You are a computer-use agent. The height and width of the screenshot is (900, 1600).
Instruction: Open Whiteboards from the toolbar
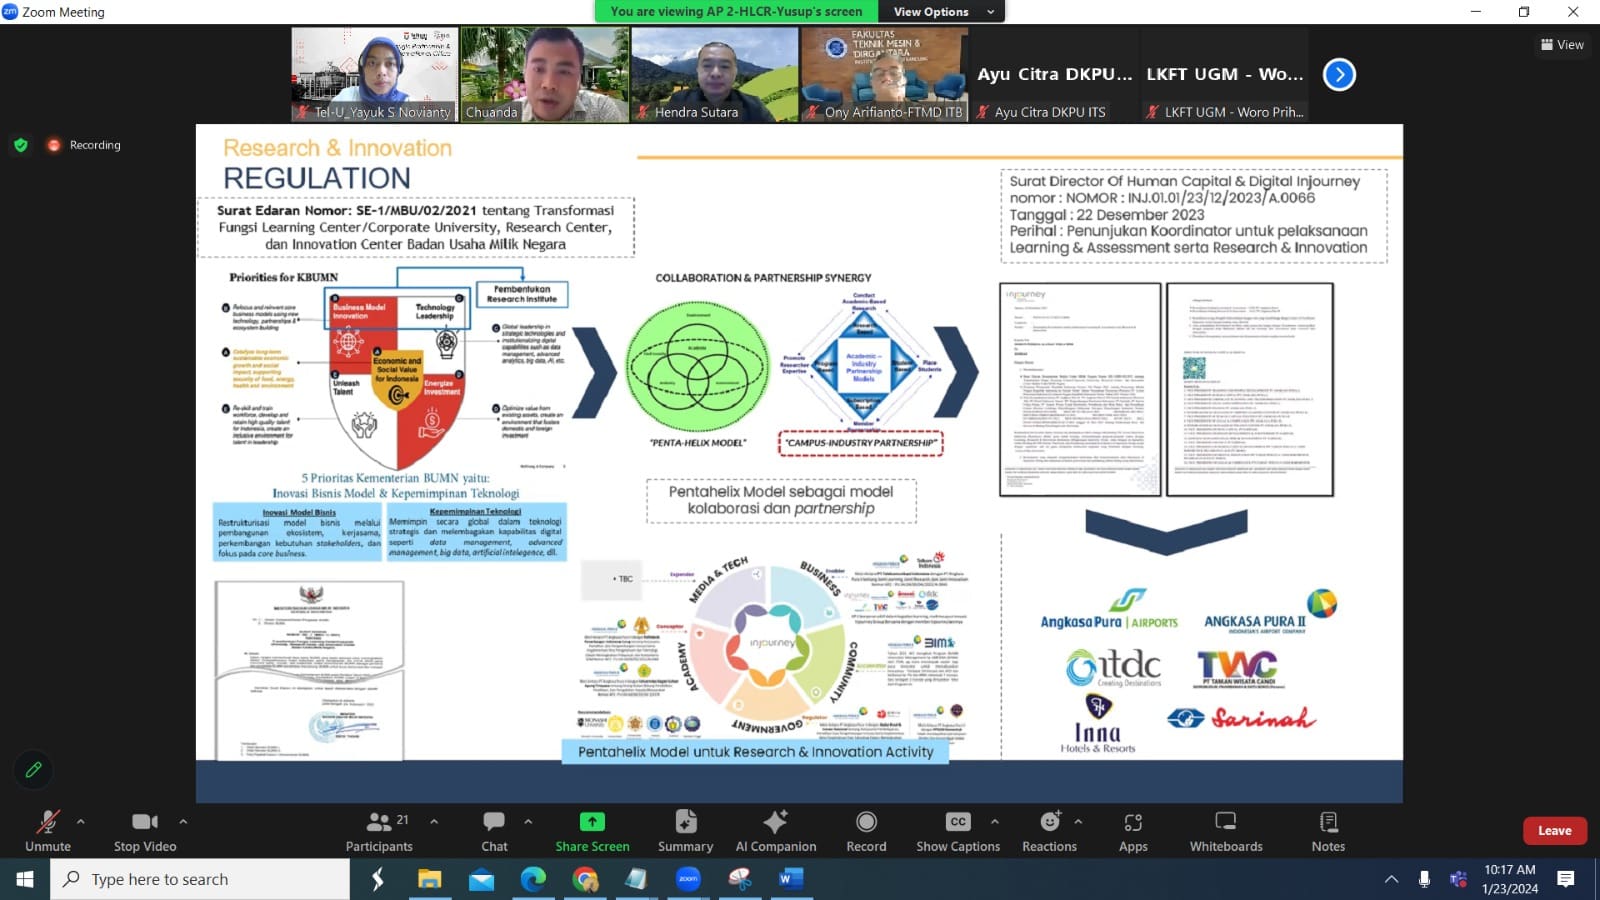(x=1225, y=831)
